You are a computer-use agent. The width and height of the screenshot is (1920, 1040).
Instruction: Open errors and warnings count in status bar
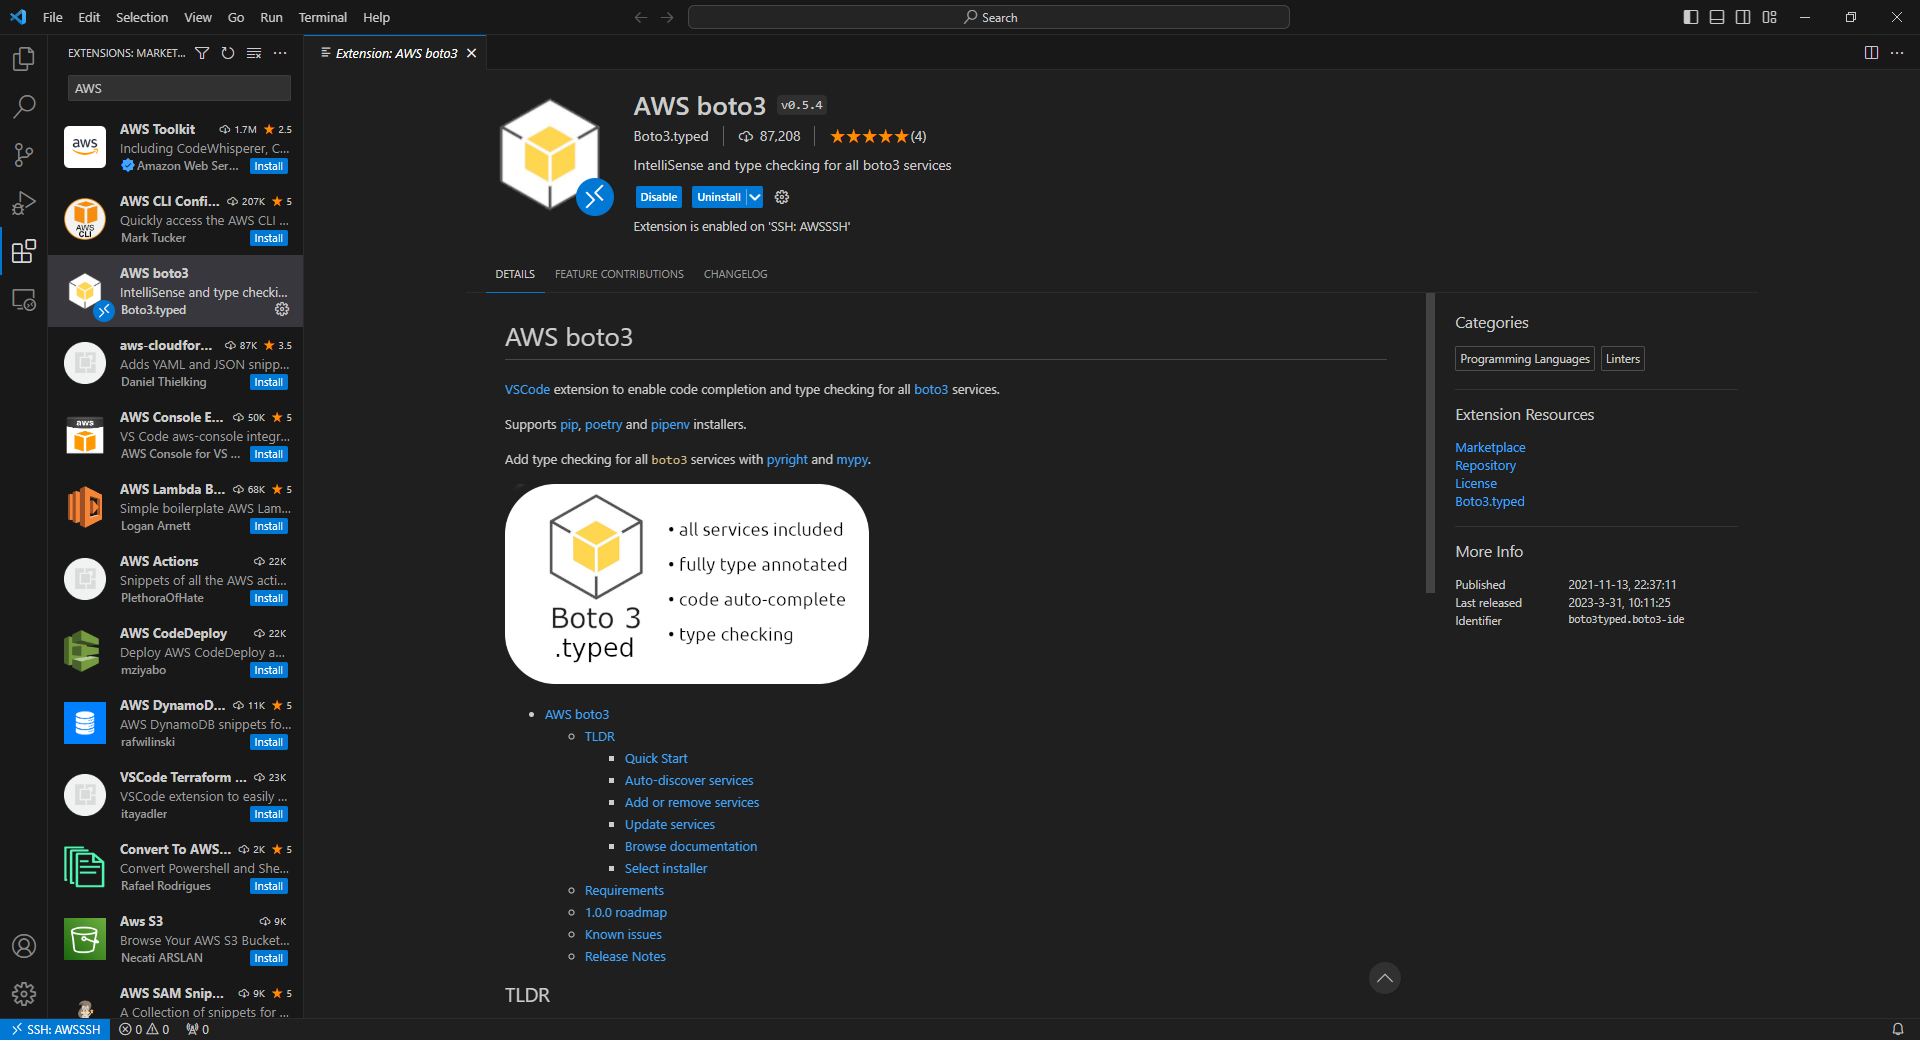[x=144, y=1029]
